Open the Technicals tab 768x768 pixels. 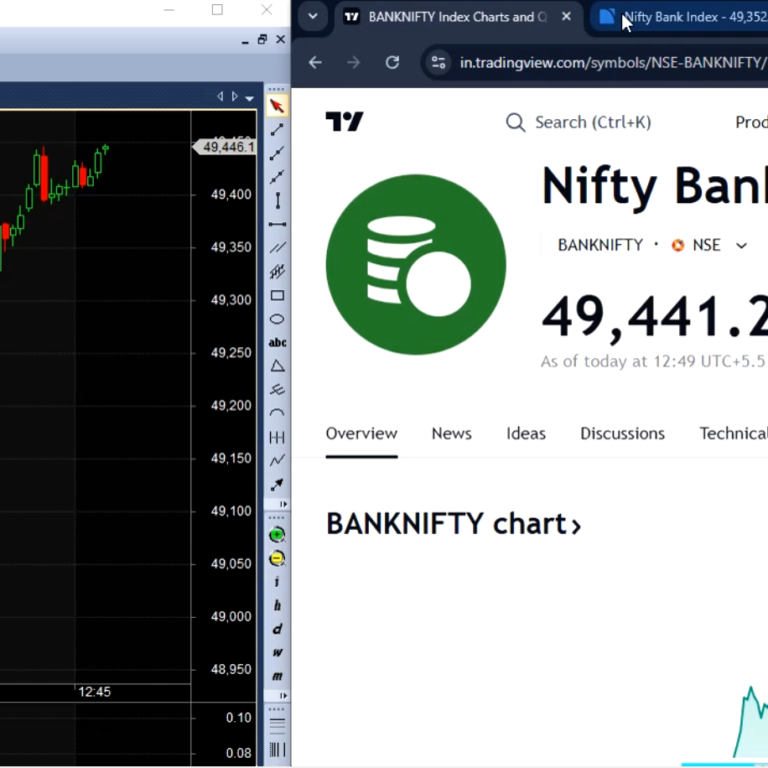click(x=733, y=433)
